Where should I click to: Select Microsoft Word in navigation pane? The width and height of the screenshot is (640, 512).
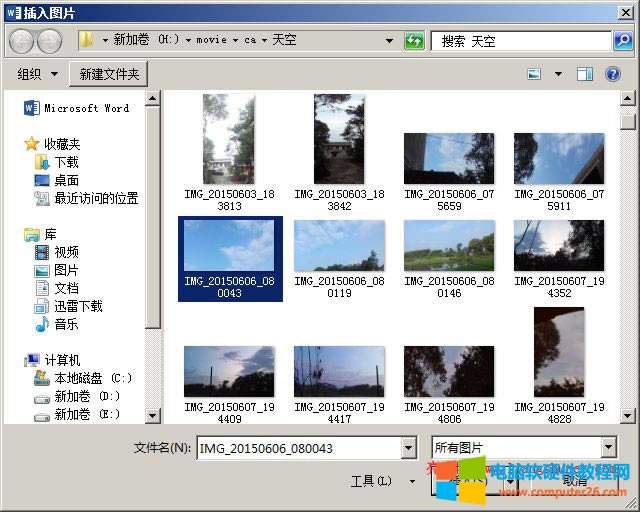(x=85, y=108)
